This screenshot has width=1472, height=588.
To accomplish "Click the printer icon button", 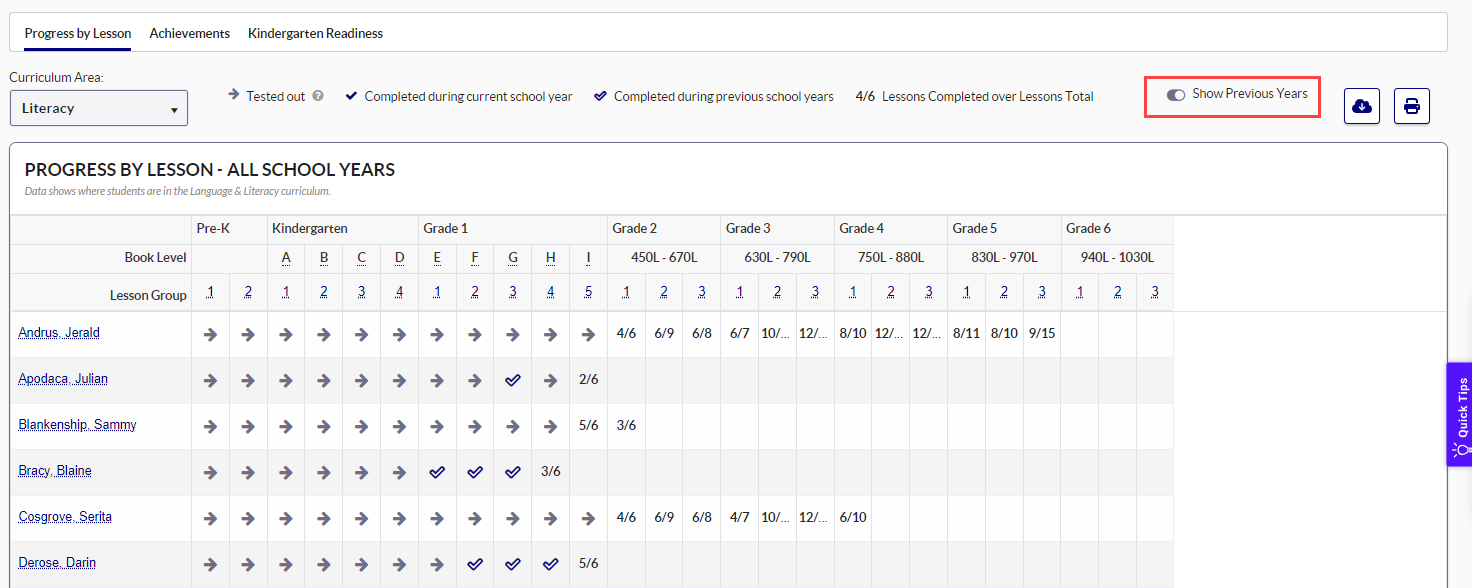I will 1412,106.
